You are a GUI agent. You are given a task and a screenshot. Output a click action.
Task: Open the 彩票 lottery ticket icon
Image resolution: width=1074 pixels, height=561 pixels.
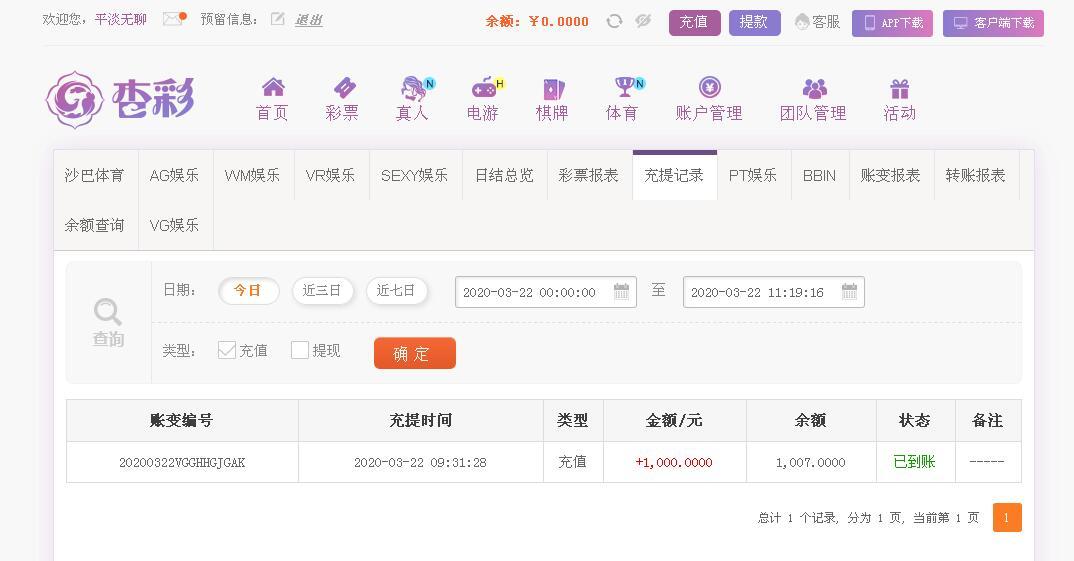click(x=344, y=88)
